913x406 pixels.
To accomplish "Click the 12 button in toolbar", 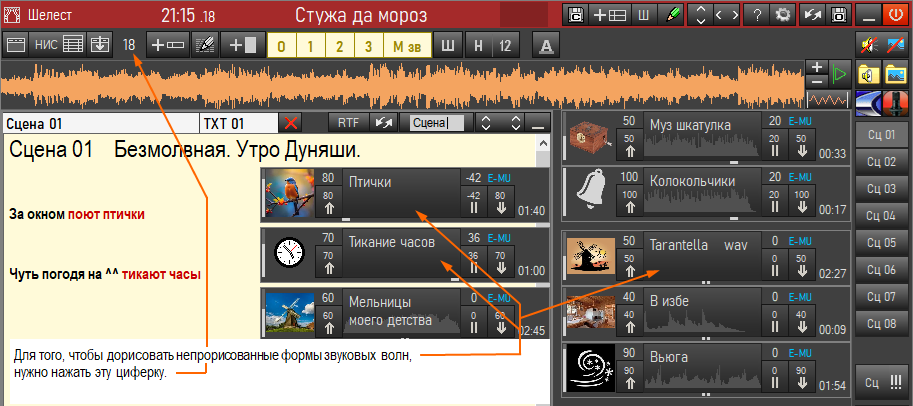I will tap(505, 45).
